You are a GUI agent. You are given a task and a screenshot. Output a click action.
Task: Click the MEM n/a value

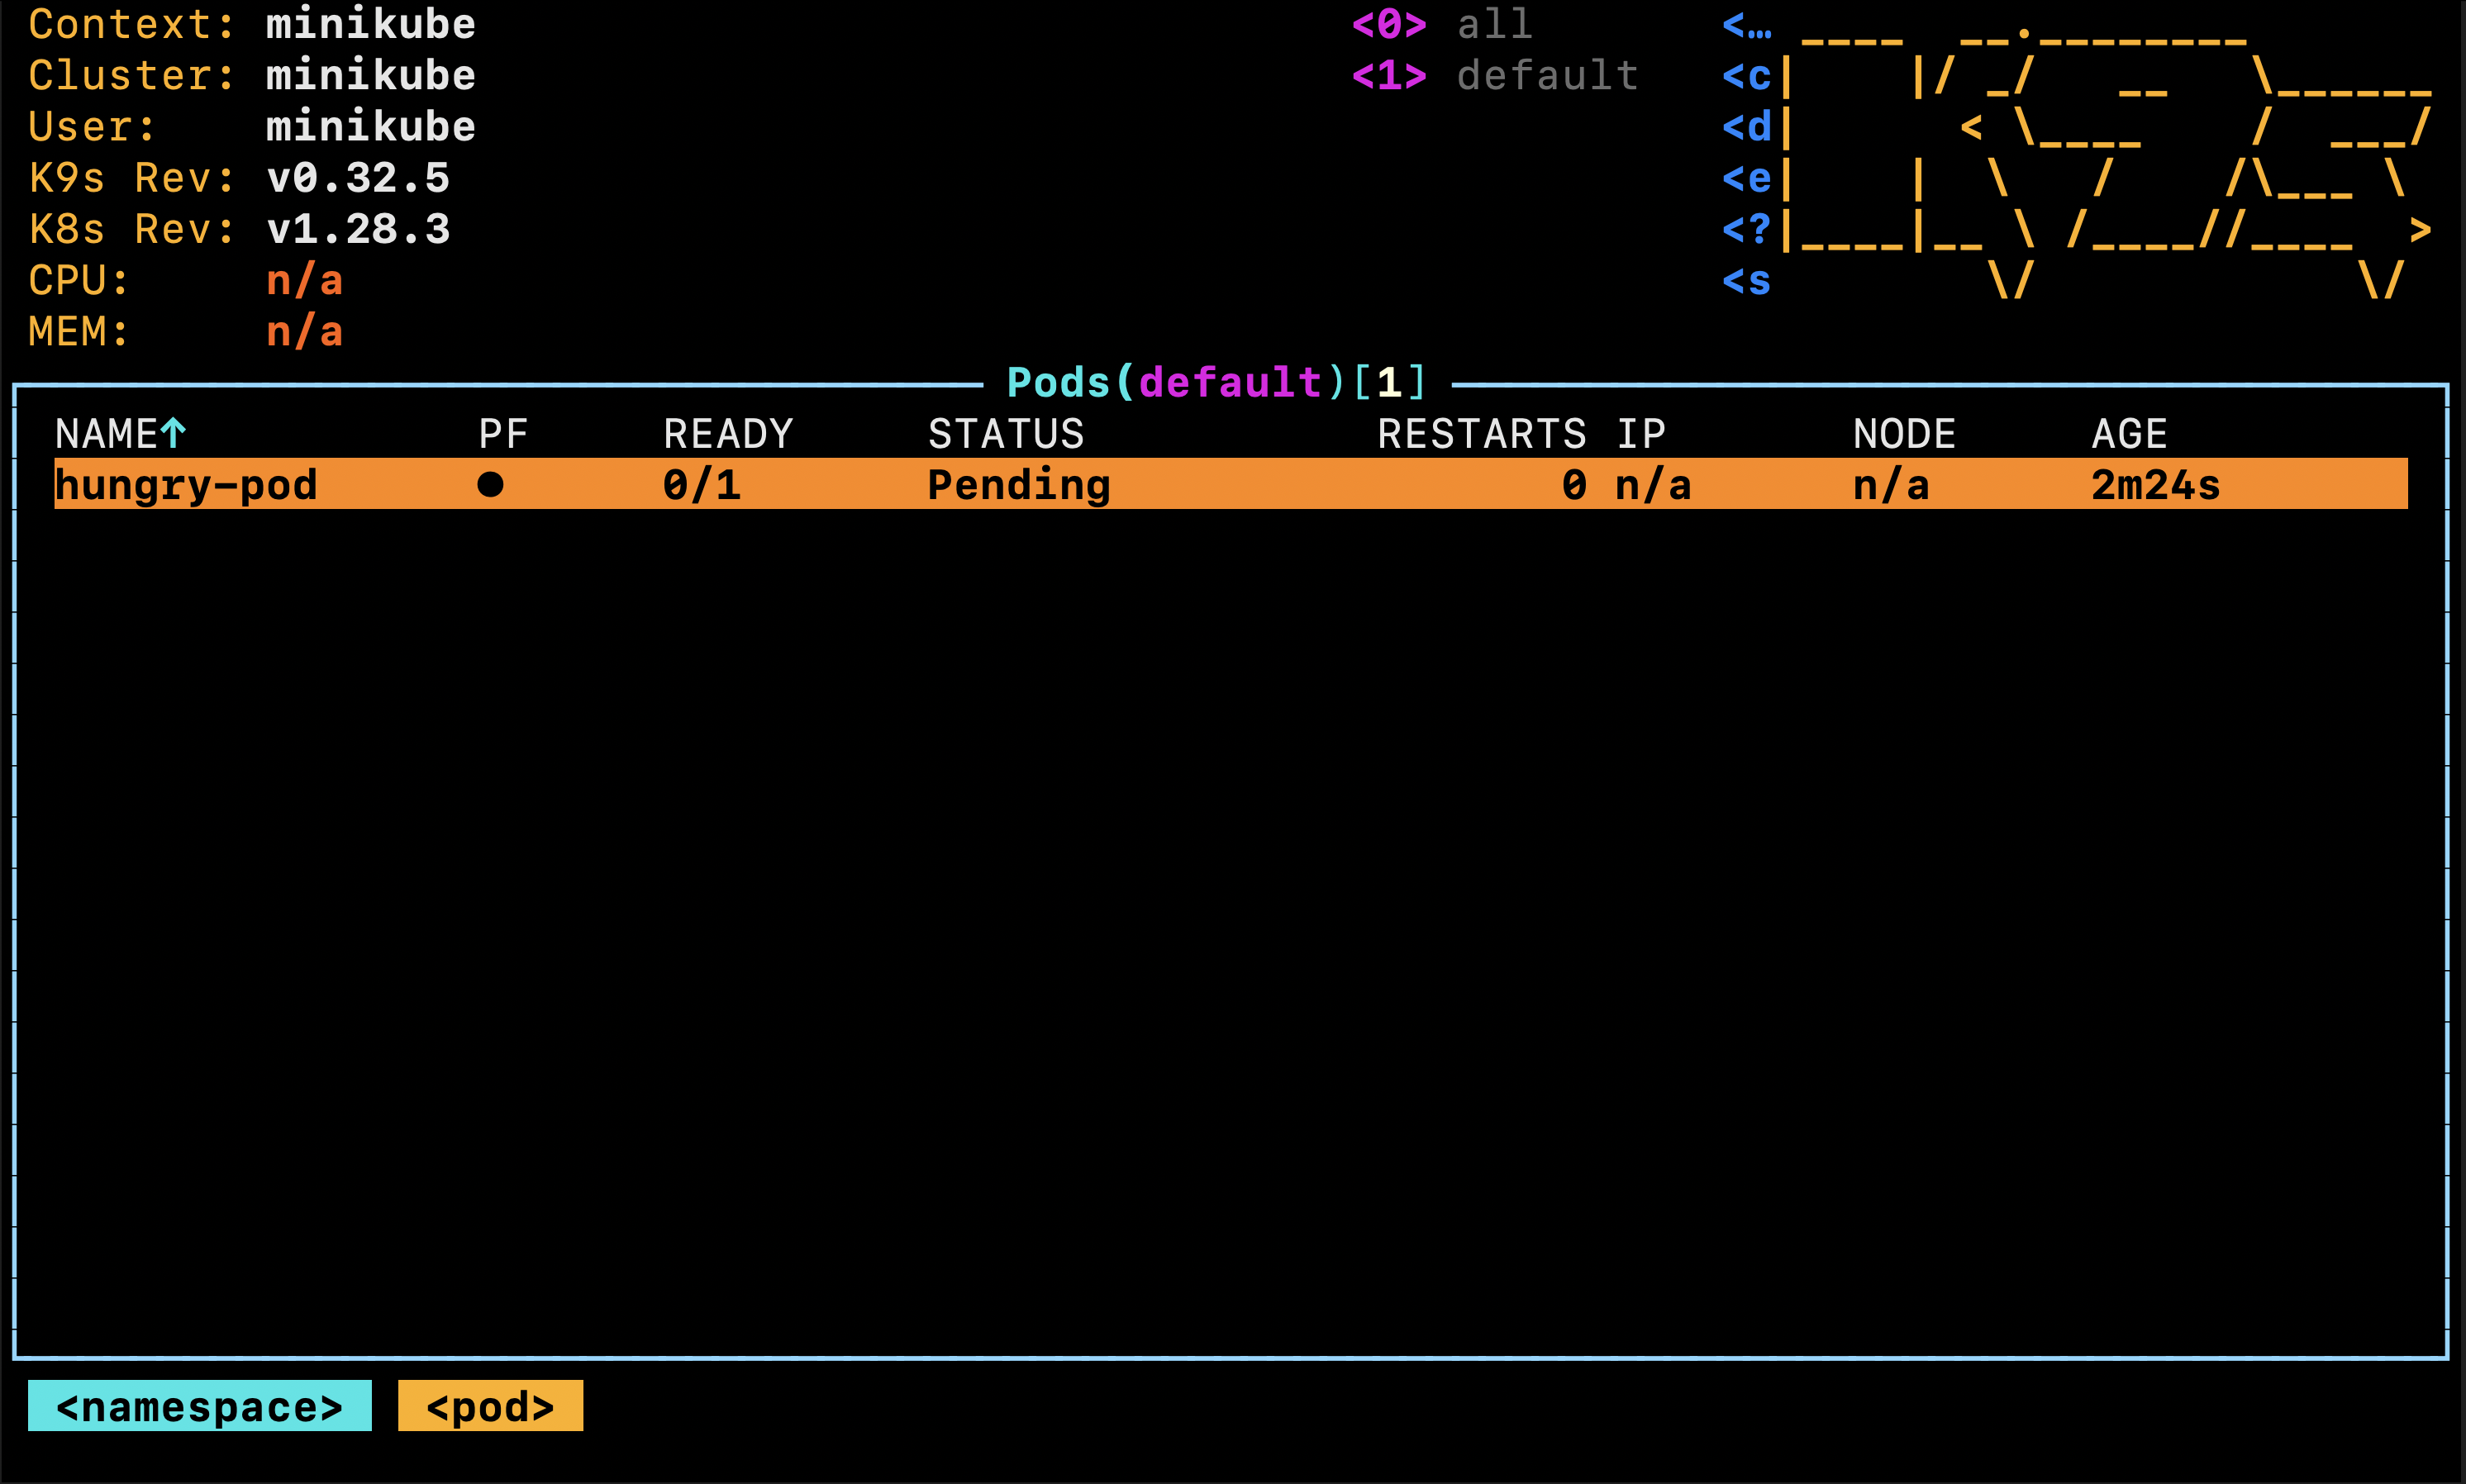pyautogui.click(x=304, y=332)
